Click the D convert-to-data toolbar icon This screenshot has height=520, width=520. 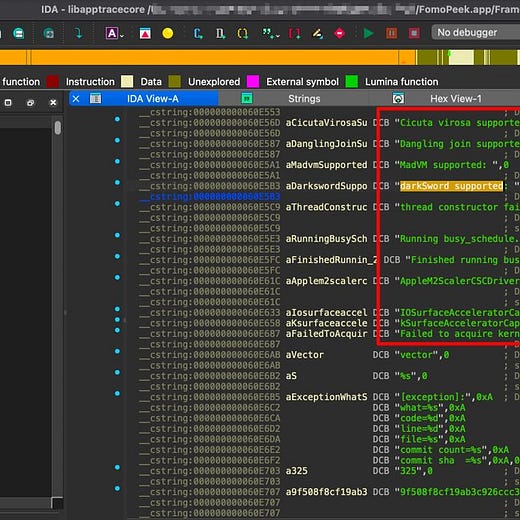coord(220,33)
